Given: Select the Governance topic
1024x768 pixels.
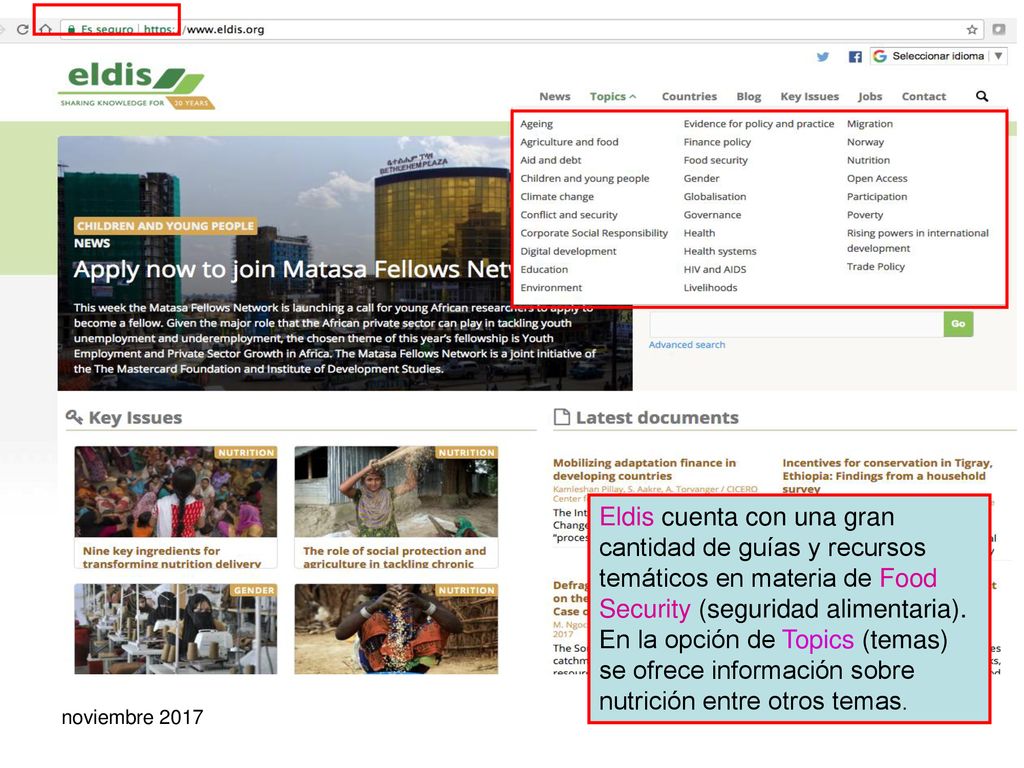Looking at the screenshot, I should point(712,216).
